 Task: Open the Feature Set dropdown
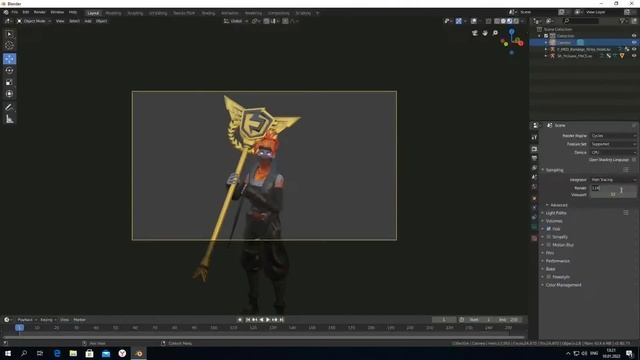(x=613, y=144)
